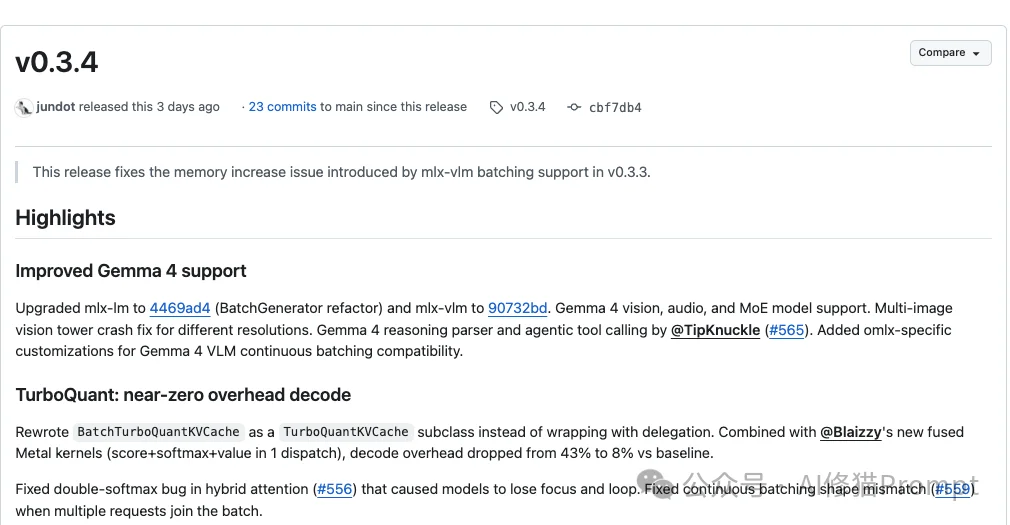Open issue #559 link
Screen dimensions: 1010x525
click(952, 489)
